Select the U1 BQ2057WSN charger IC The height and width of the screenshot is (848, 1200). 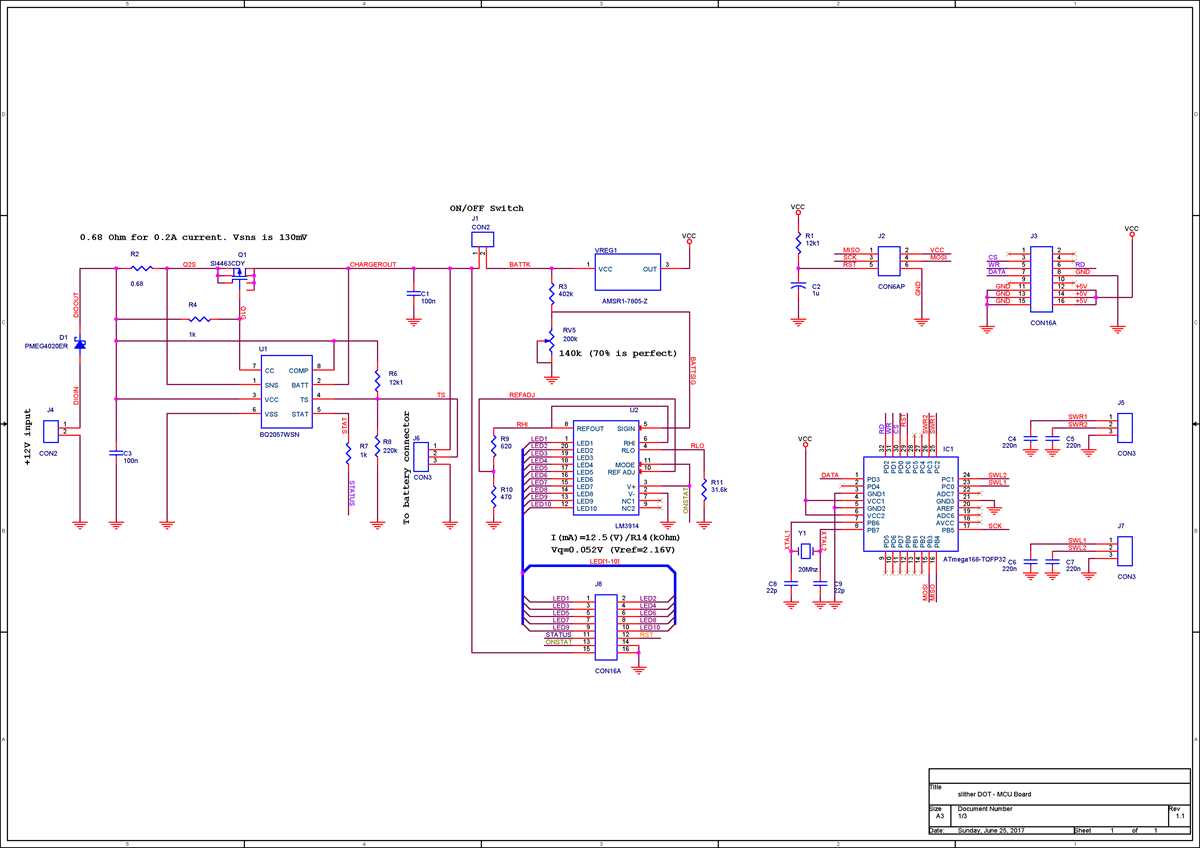click(285, 391)
